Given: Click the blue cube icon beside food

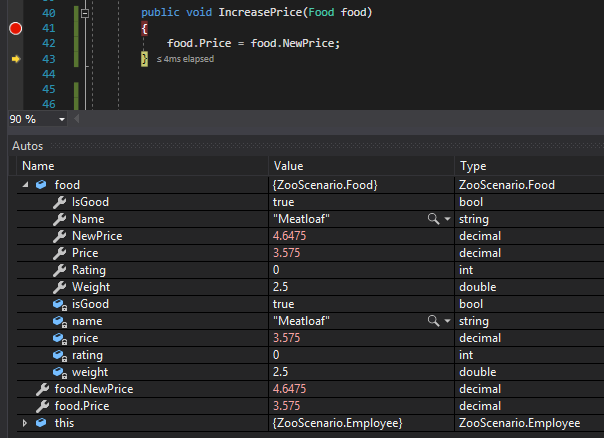Looking at the screenshot, I should tap(41, 185).
